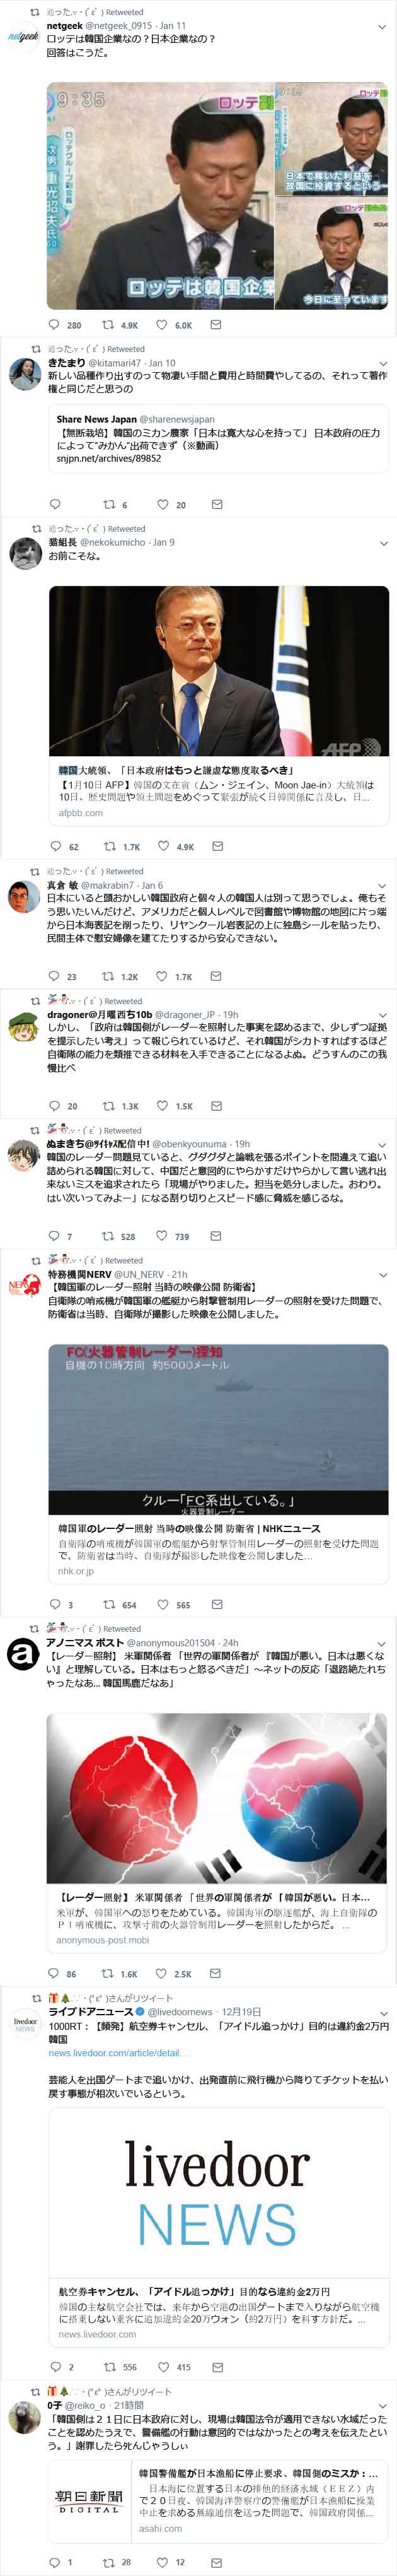This screenshot has height=2576, width=397.
Task: Open the Moon Jae-in AFP article image
Action: point(218,672)
